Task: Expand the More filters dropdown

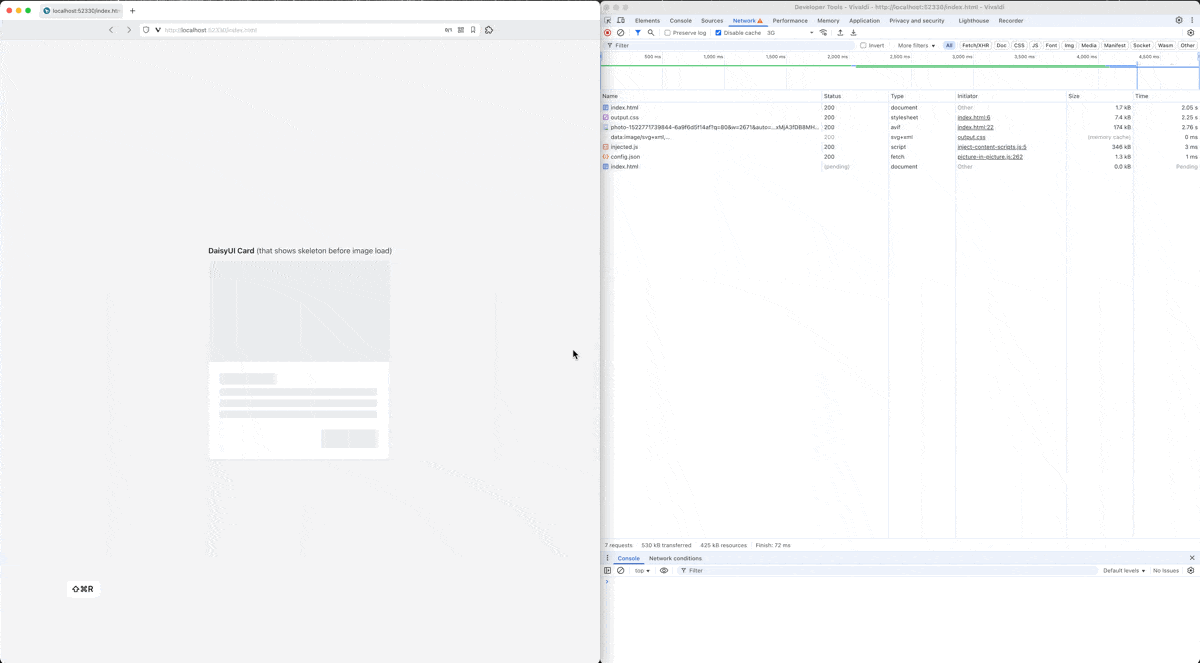Action: point(916,45)
